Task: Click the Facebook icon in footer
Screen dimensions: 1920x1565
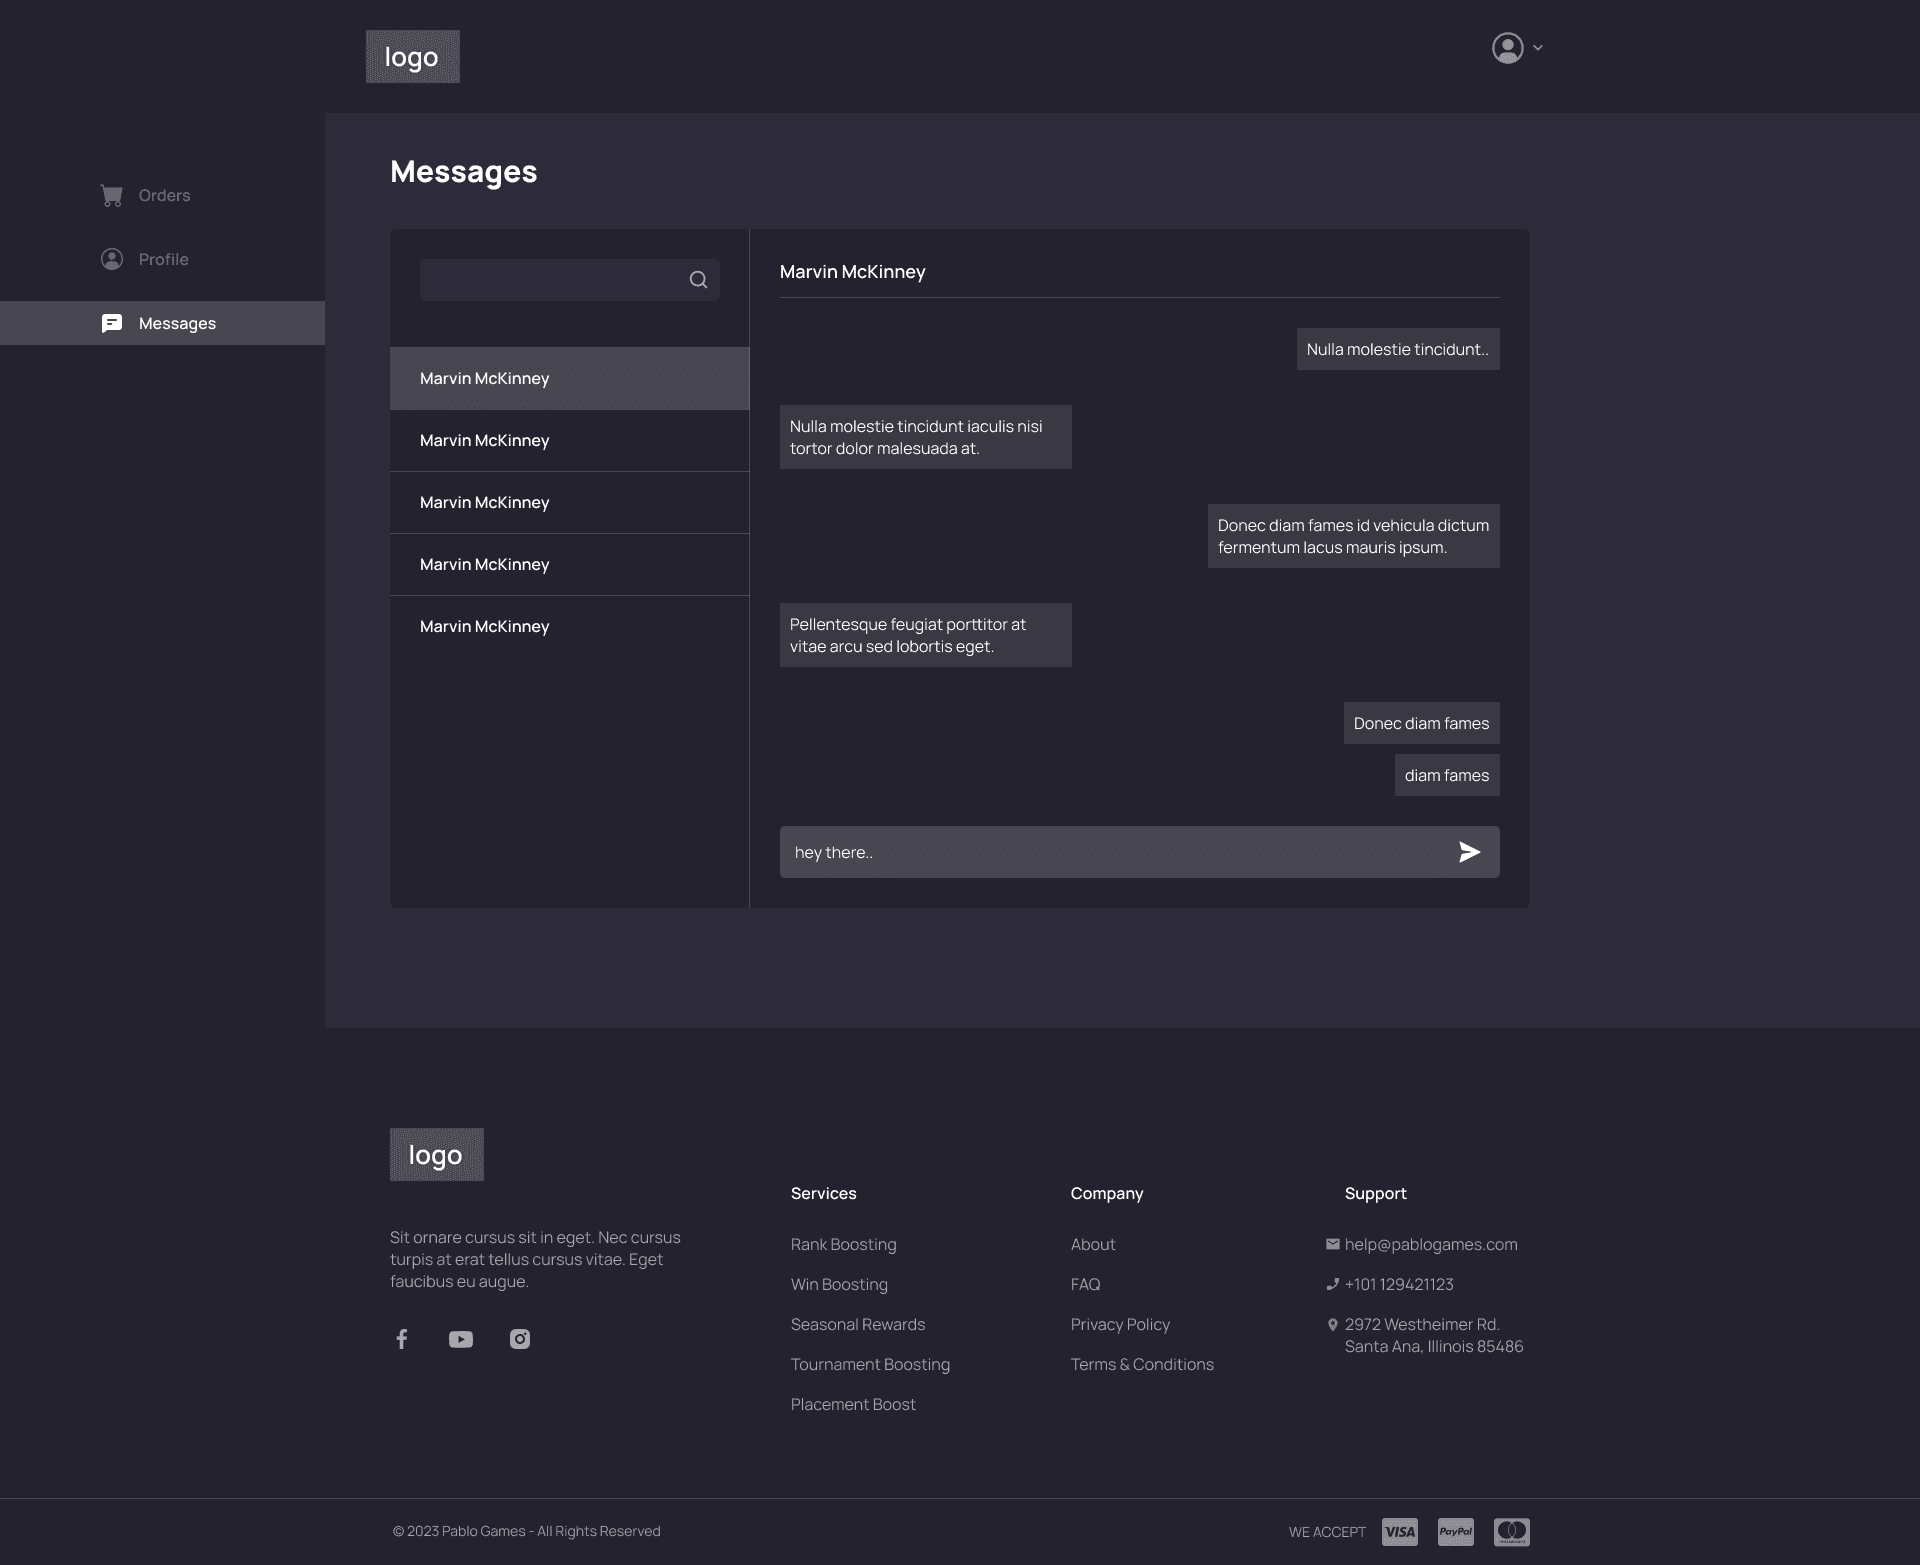Action: click(401, 1339)
